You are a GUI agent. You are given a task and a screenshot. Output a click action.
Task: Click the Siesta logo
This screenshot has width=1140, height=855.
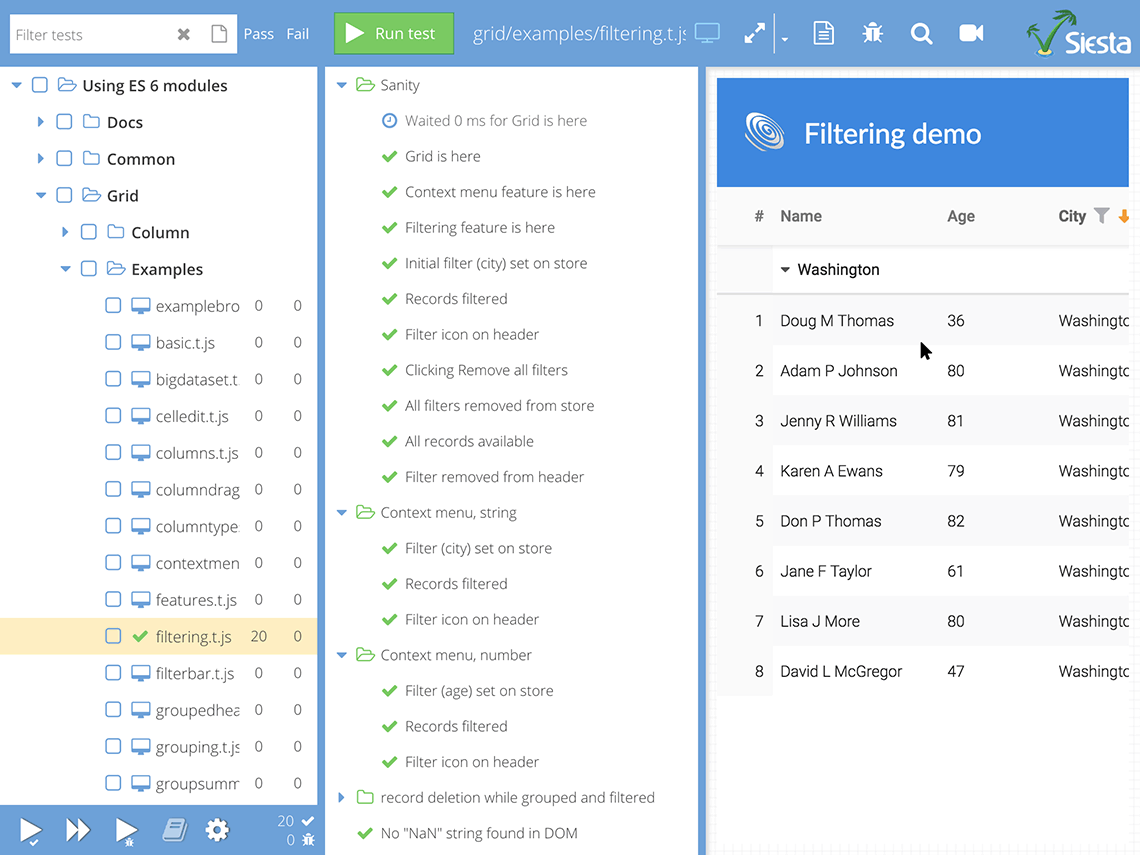pyautogui.click(x=1079, y=33)
